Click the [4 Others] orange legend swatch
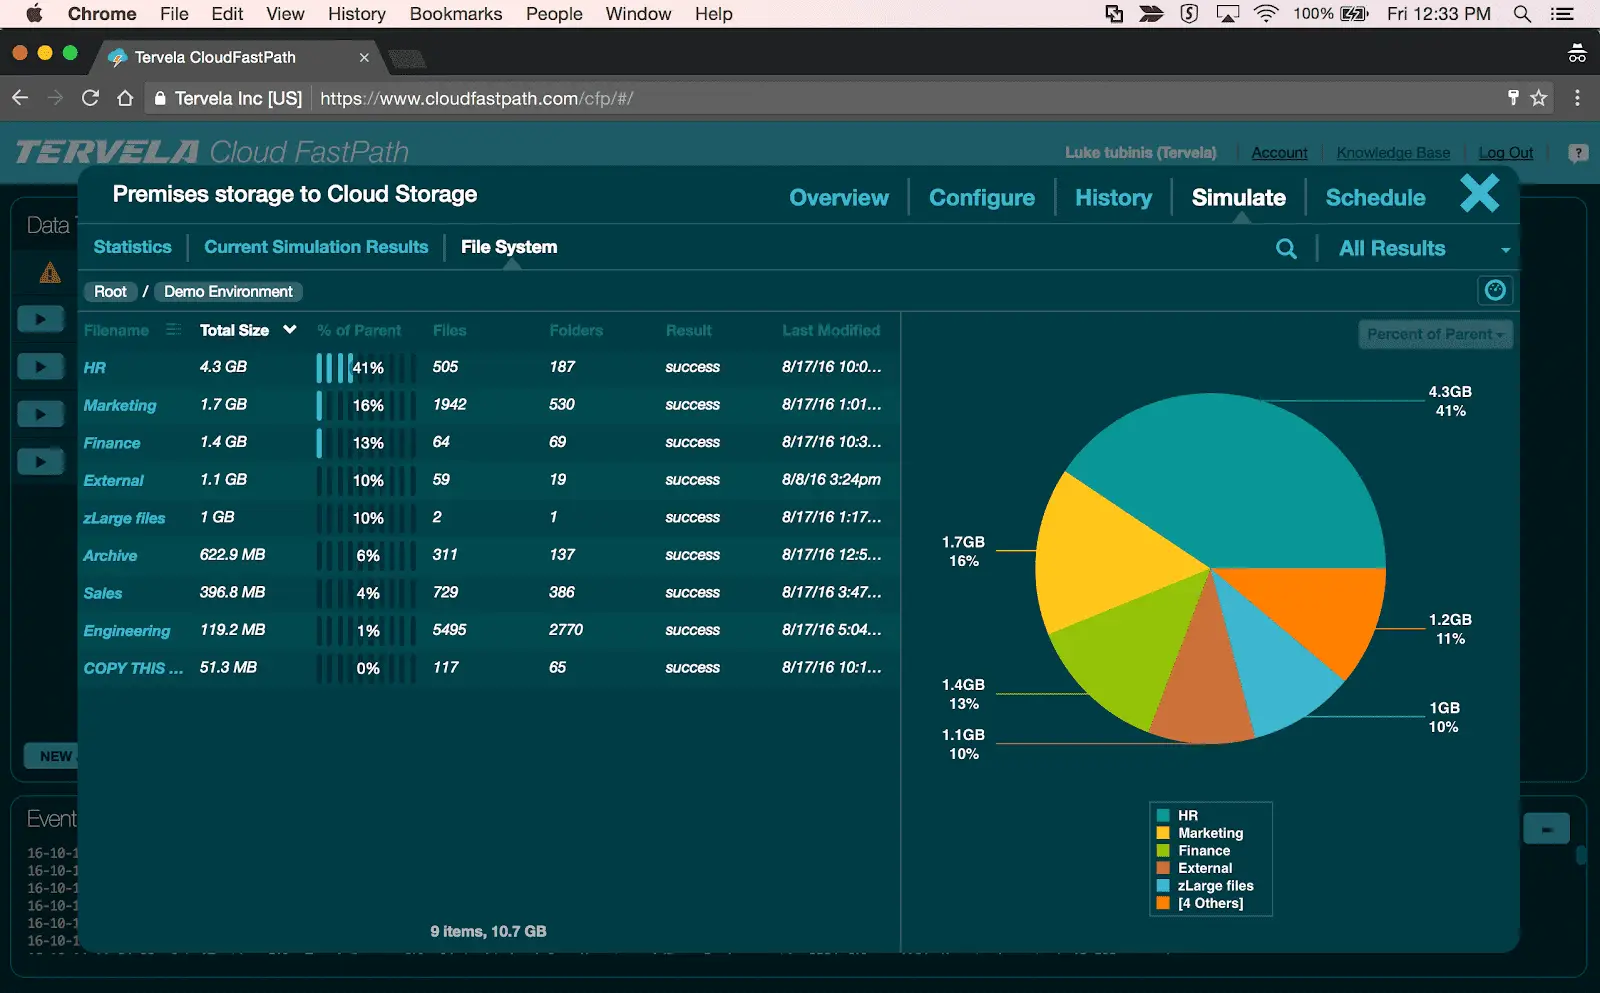The image size is (1600, 993). click(x=1163, y=903)
